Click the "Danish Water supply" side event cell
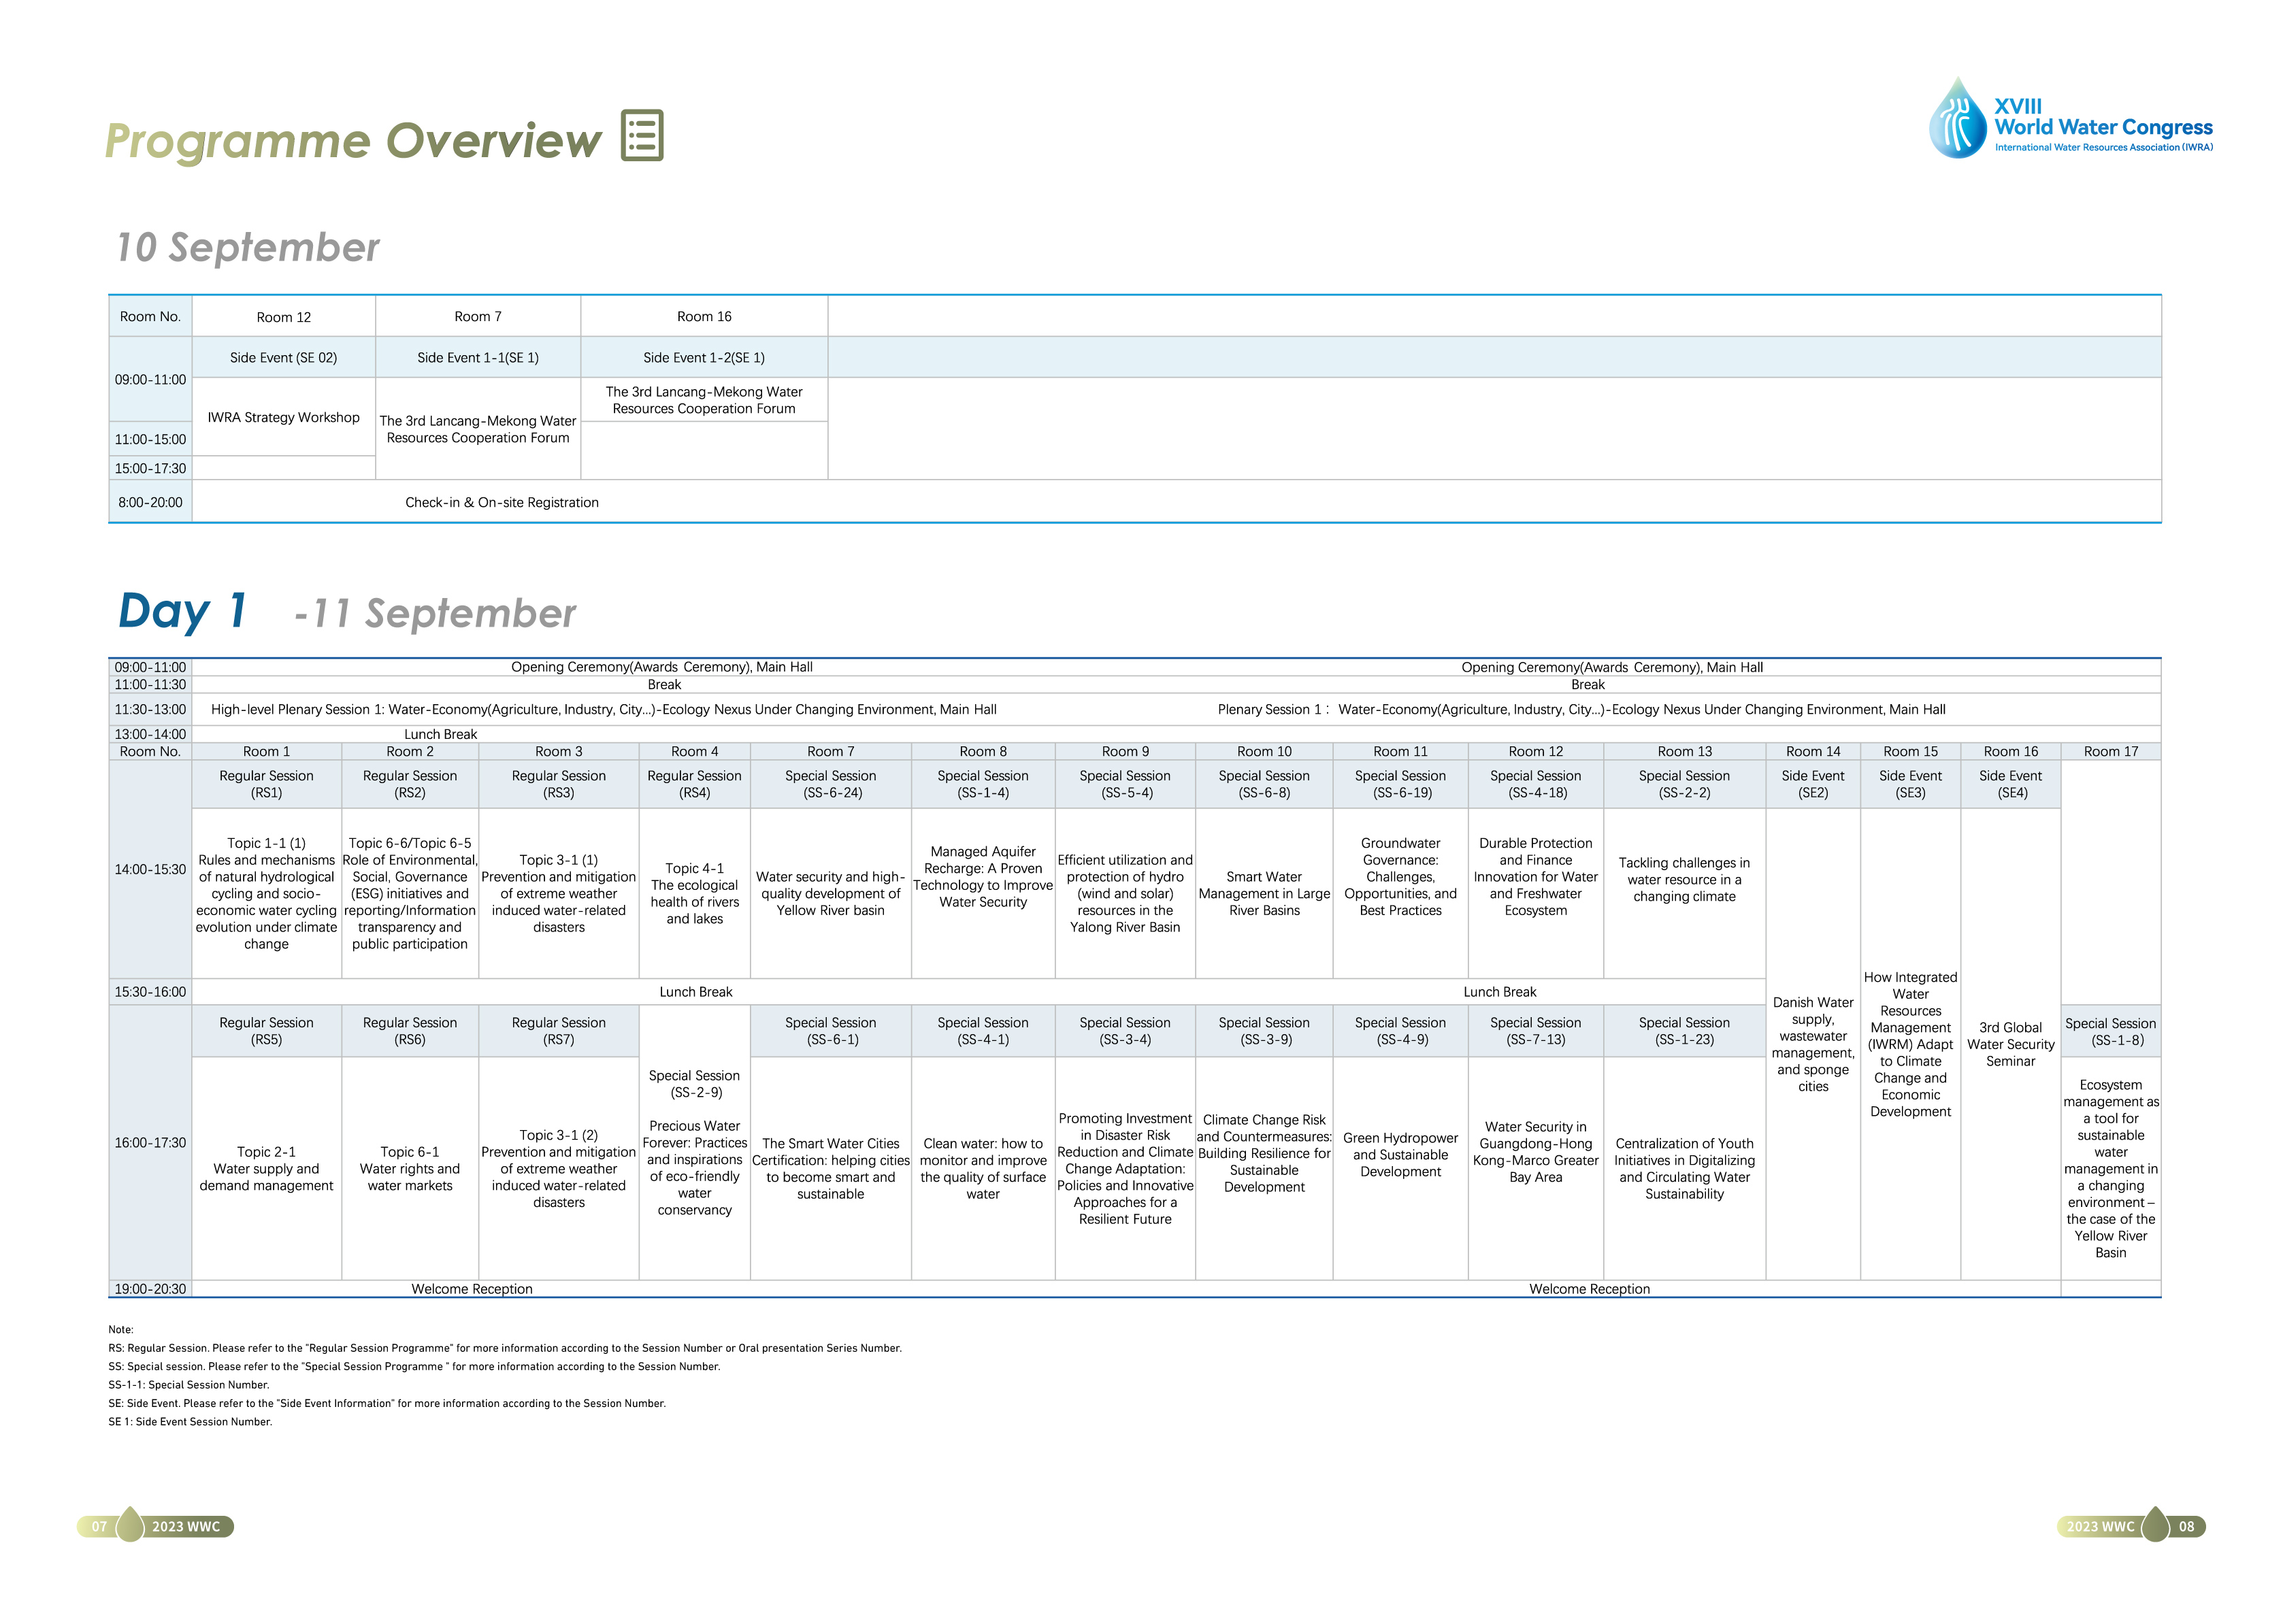This screenshot has height=1624, width=2283. click(1813, 1044)
